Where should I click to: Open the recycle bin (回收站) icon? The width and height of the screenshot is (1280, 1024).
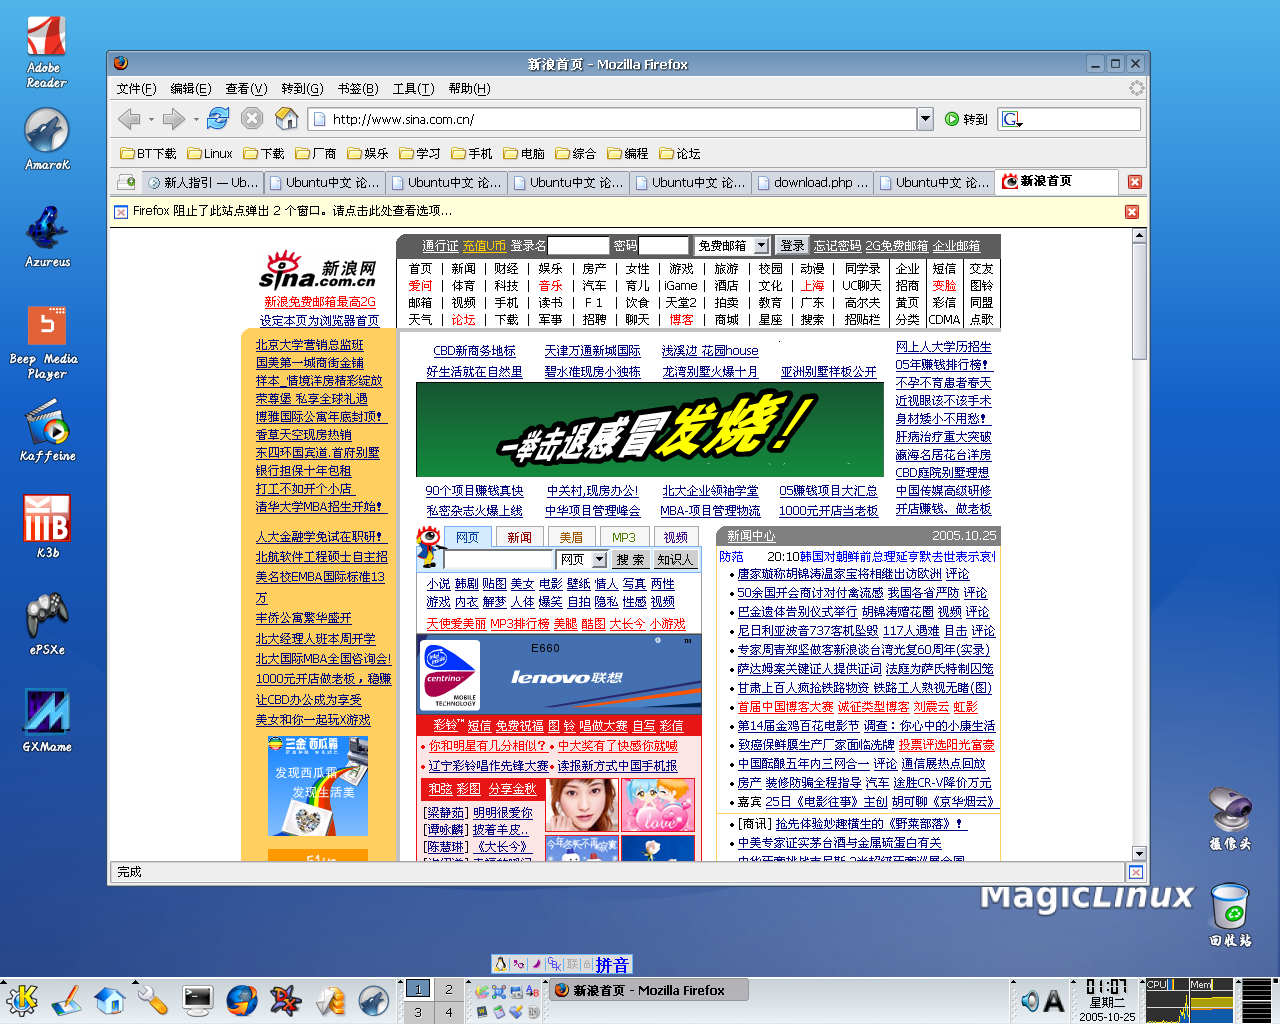tap(1230, 914)
